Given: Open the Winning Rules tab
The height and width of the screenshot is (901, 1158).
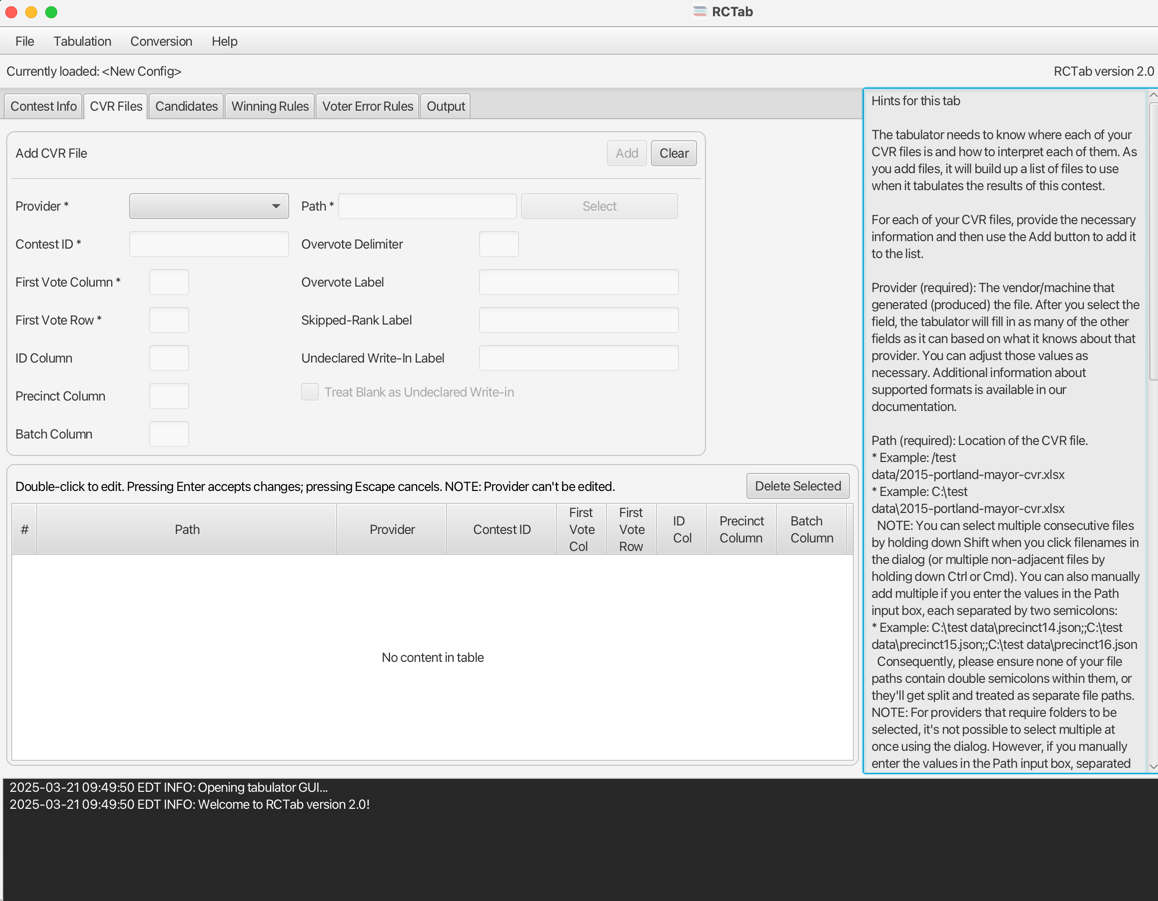Looking at the screenshot, I should [x=270, y=106].
